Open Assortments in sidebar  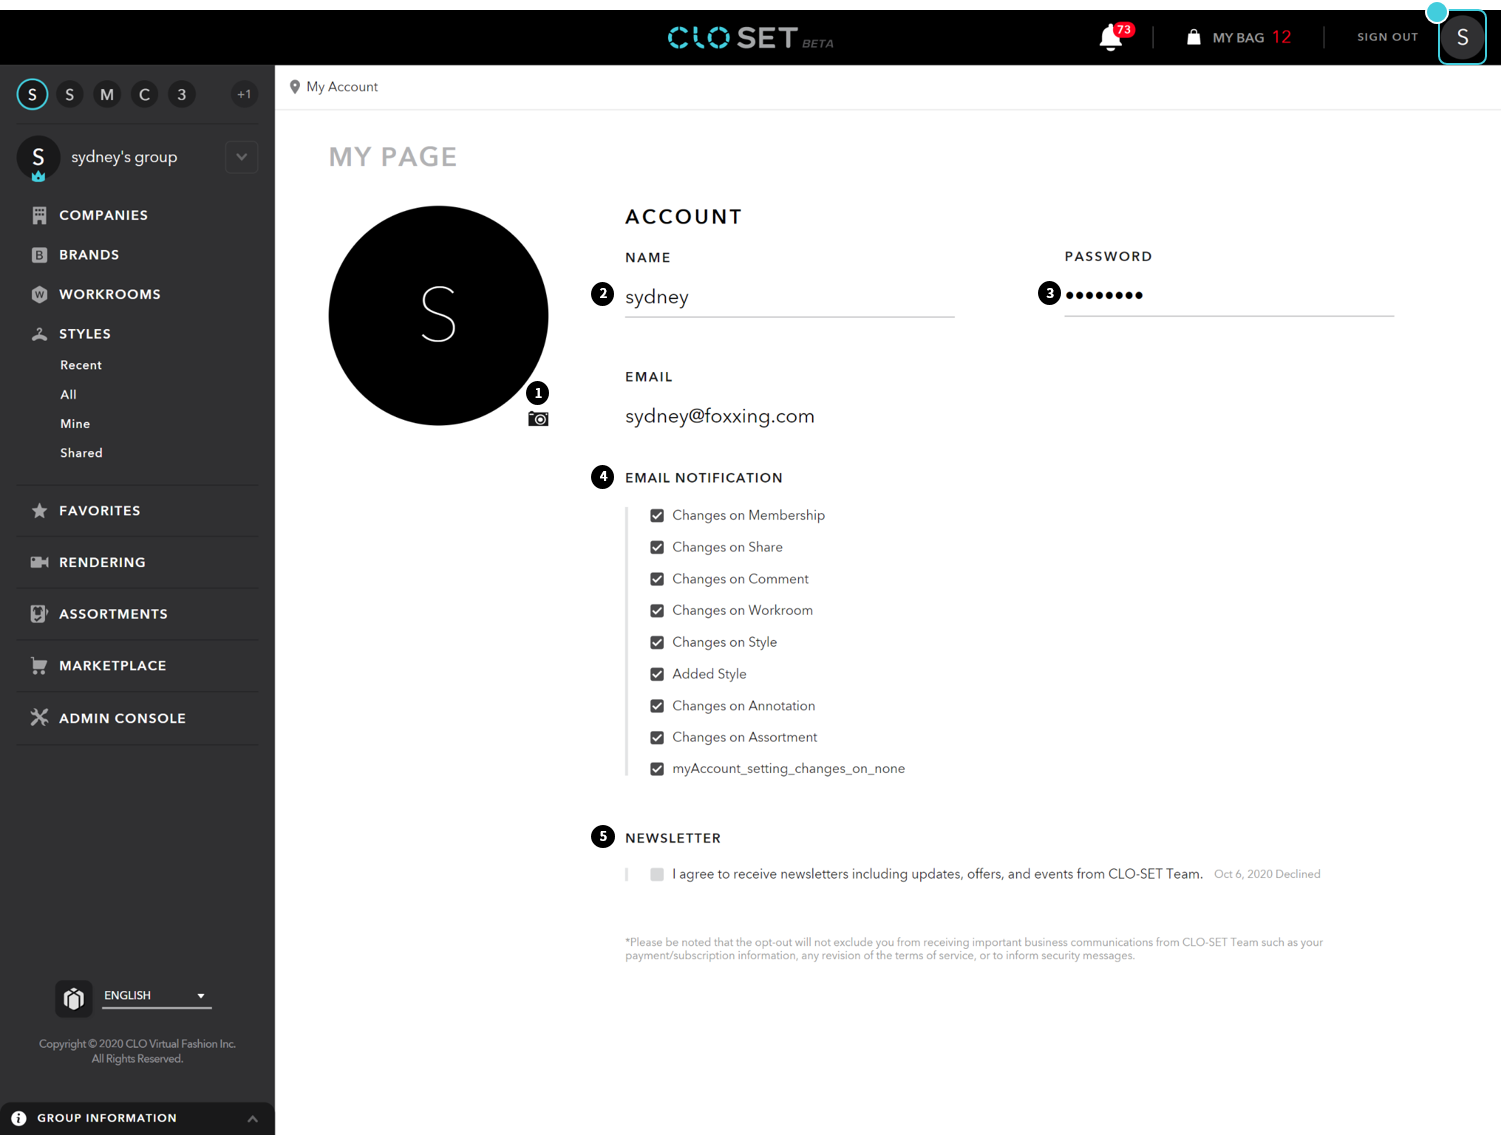(113, 614)
